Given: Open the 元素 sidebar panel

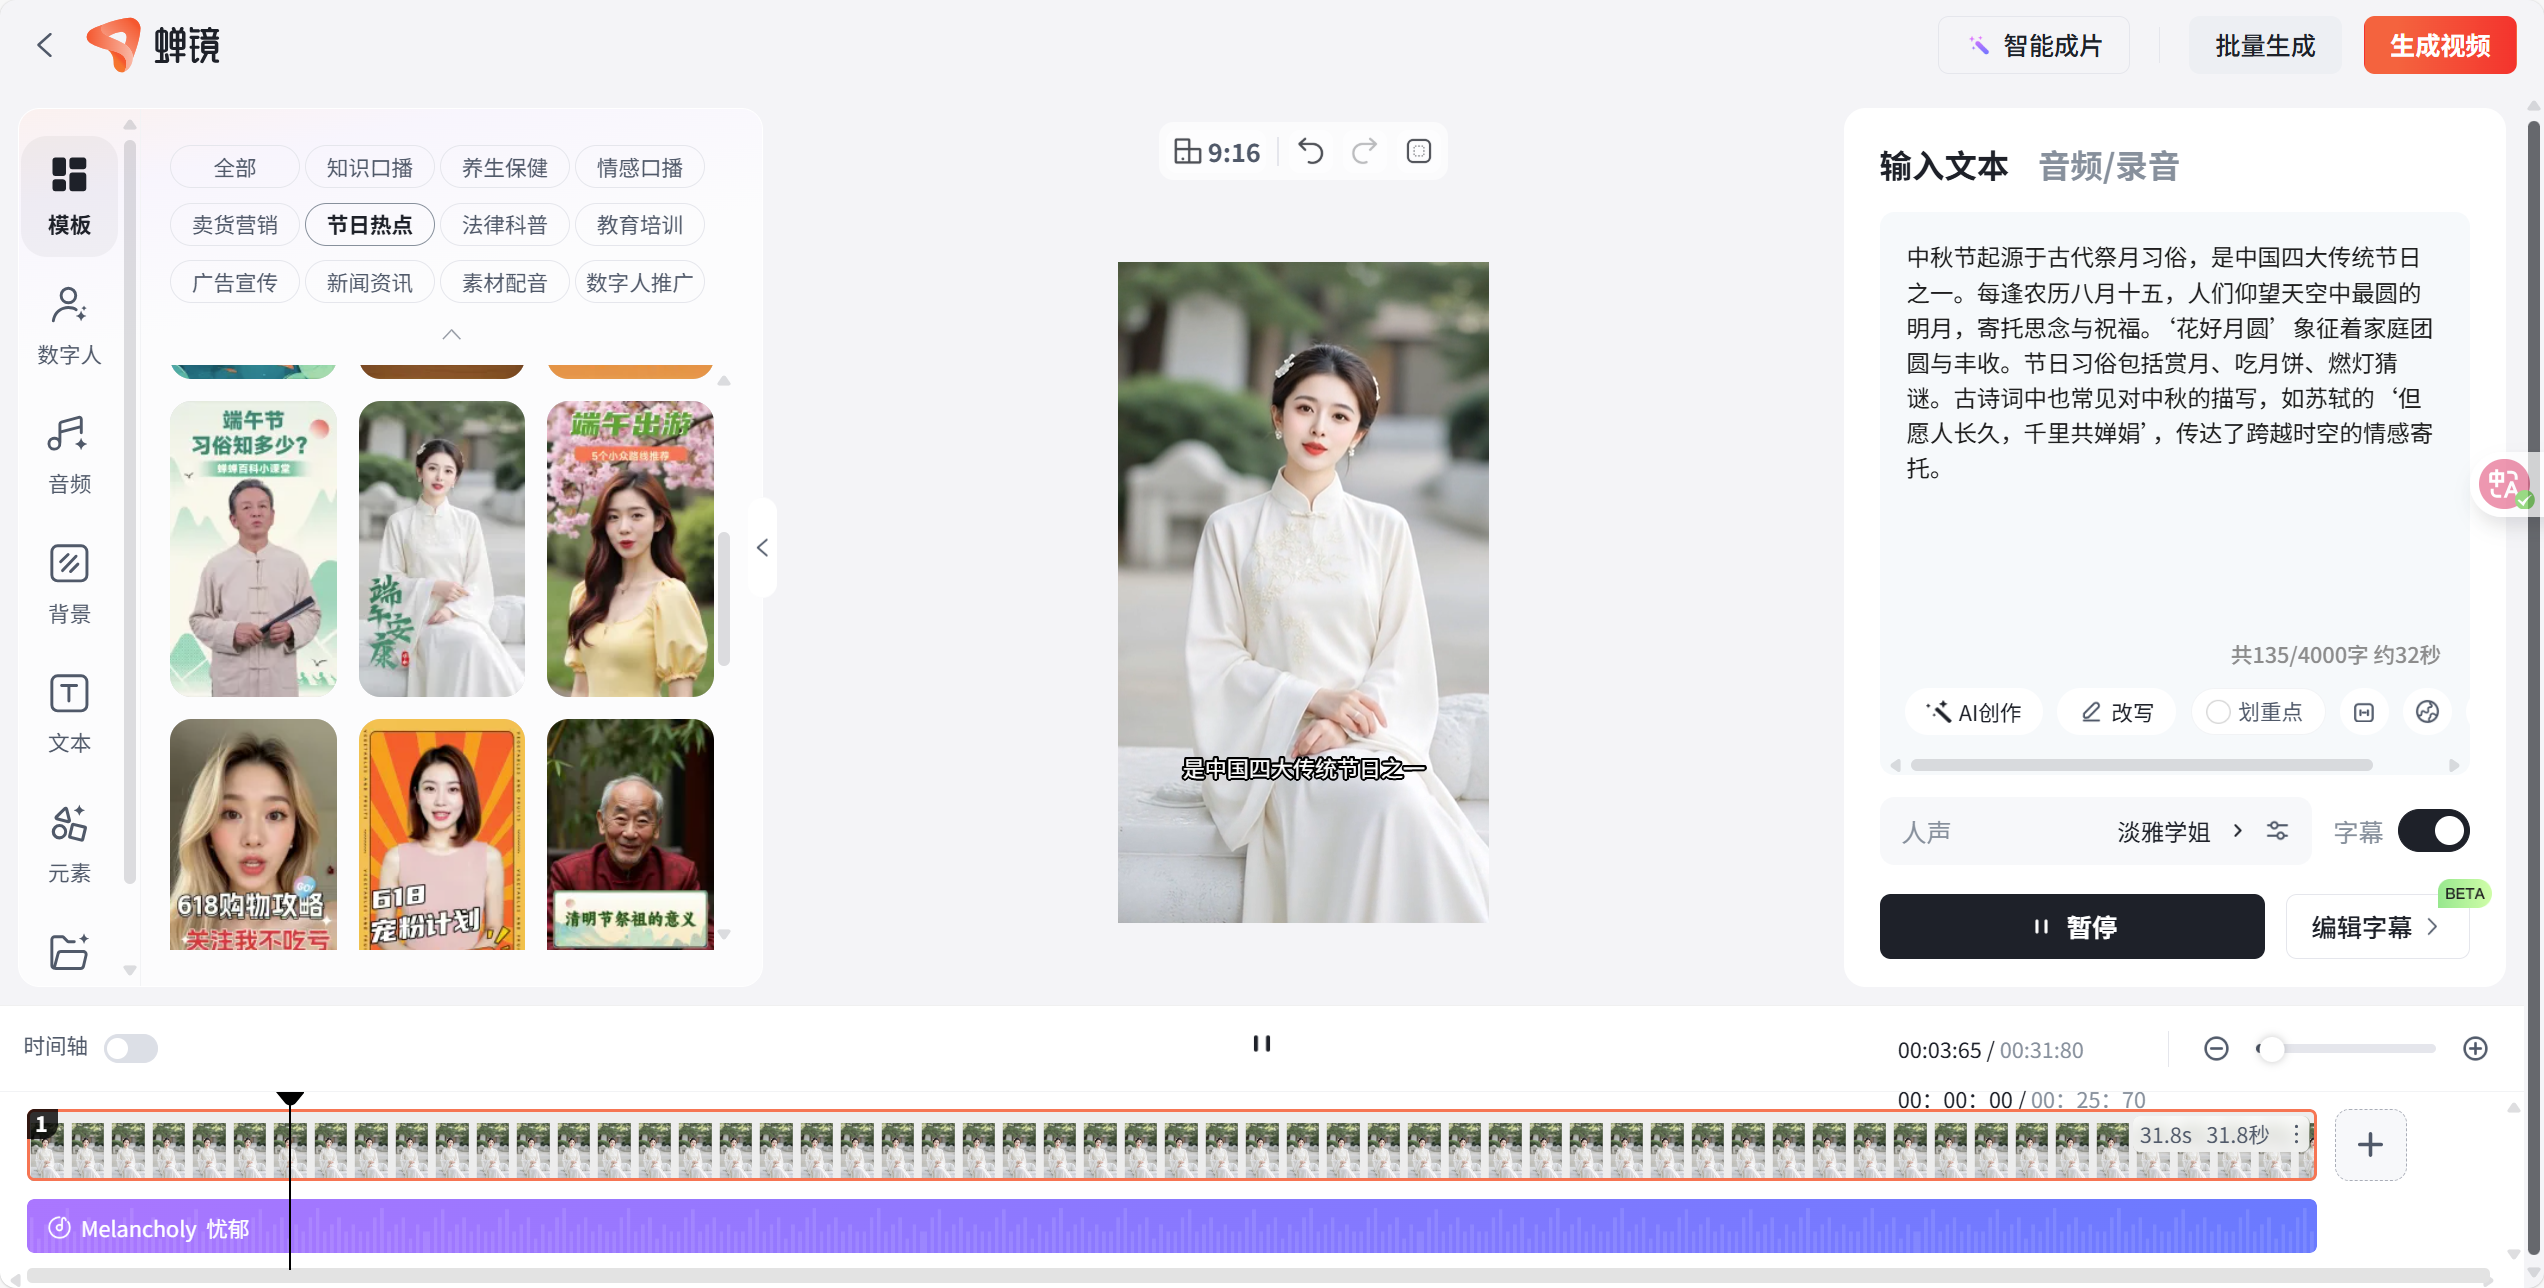Looking at the screenshot, I should tap(69, 844).
